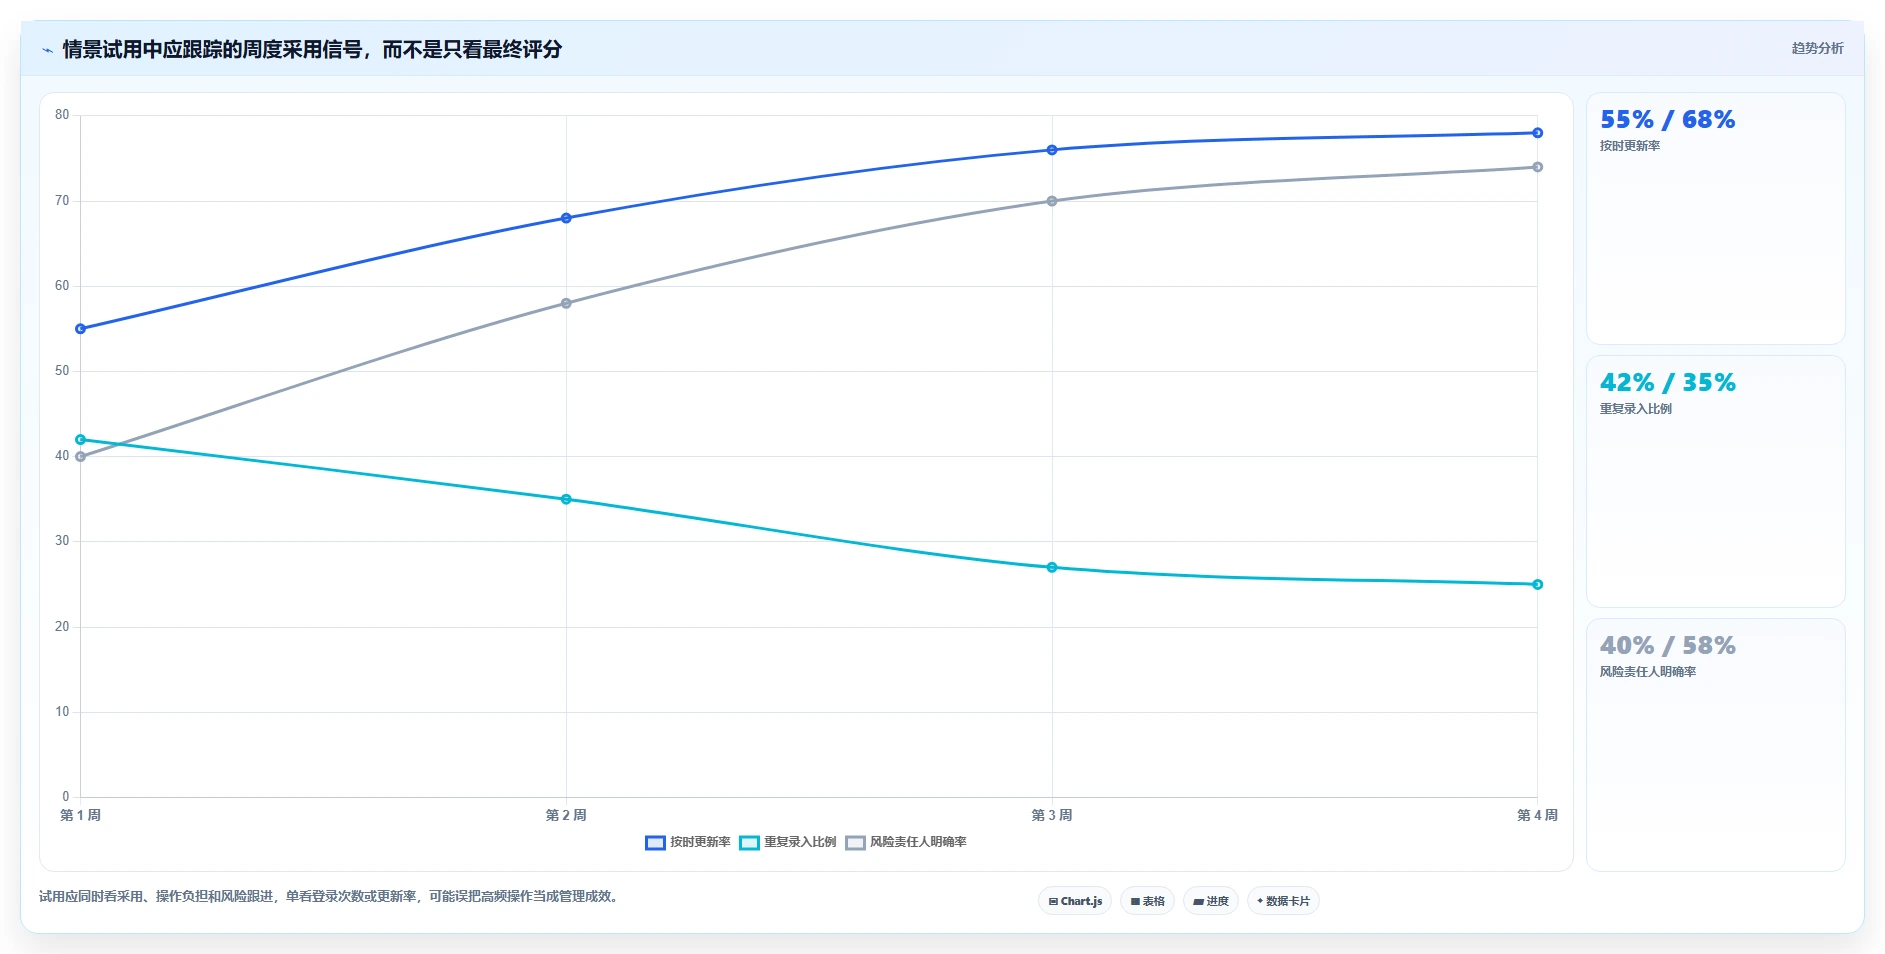Click the 40% / 58% stat value
Screen dimensions: 1885x954
1667,646
